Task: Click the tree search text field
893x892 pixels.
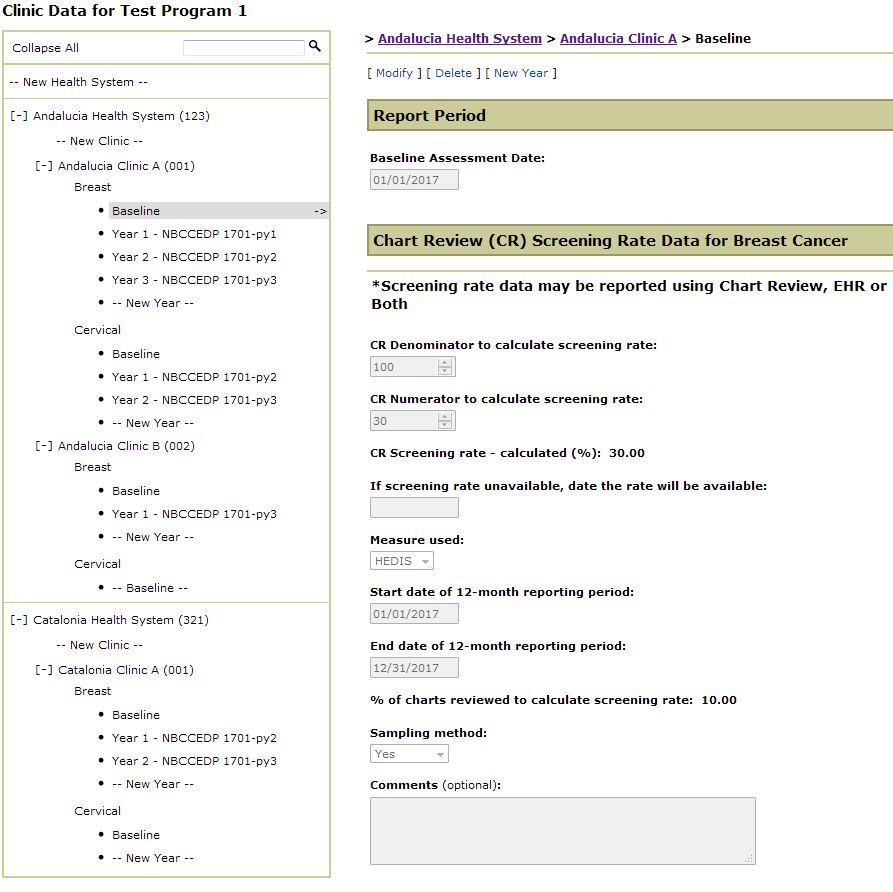Action: (x=243, y=48)
